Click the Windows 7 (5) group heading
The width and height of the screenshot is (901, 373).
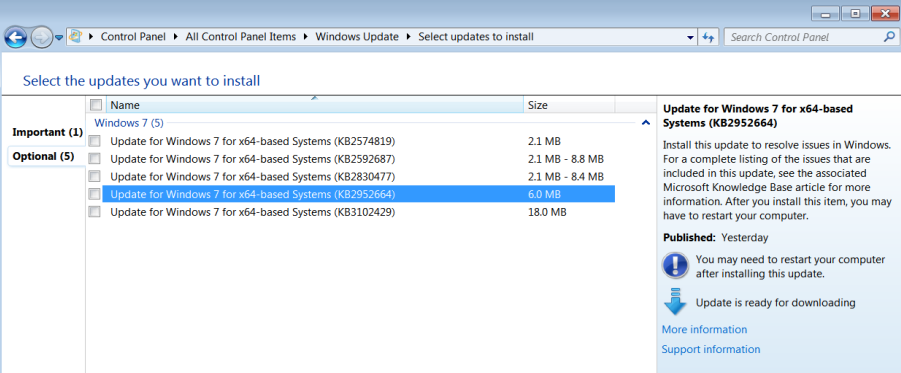coord(129,122)
